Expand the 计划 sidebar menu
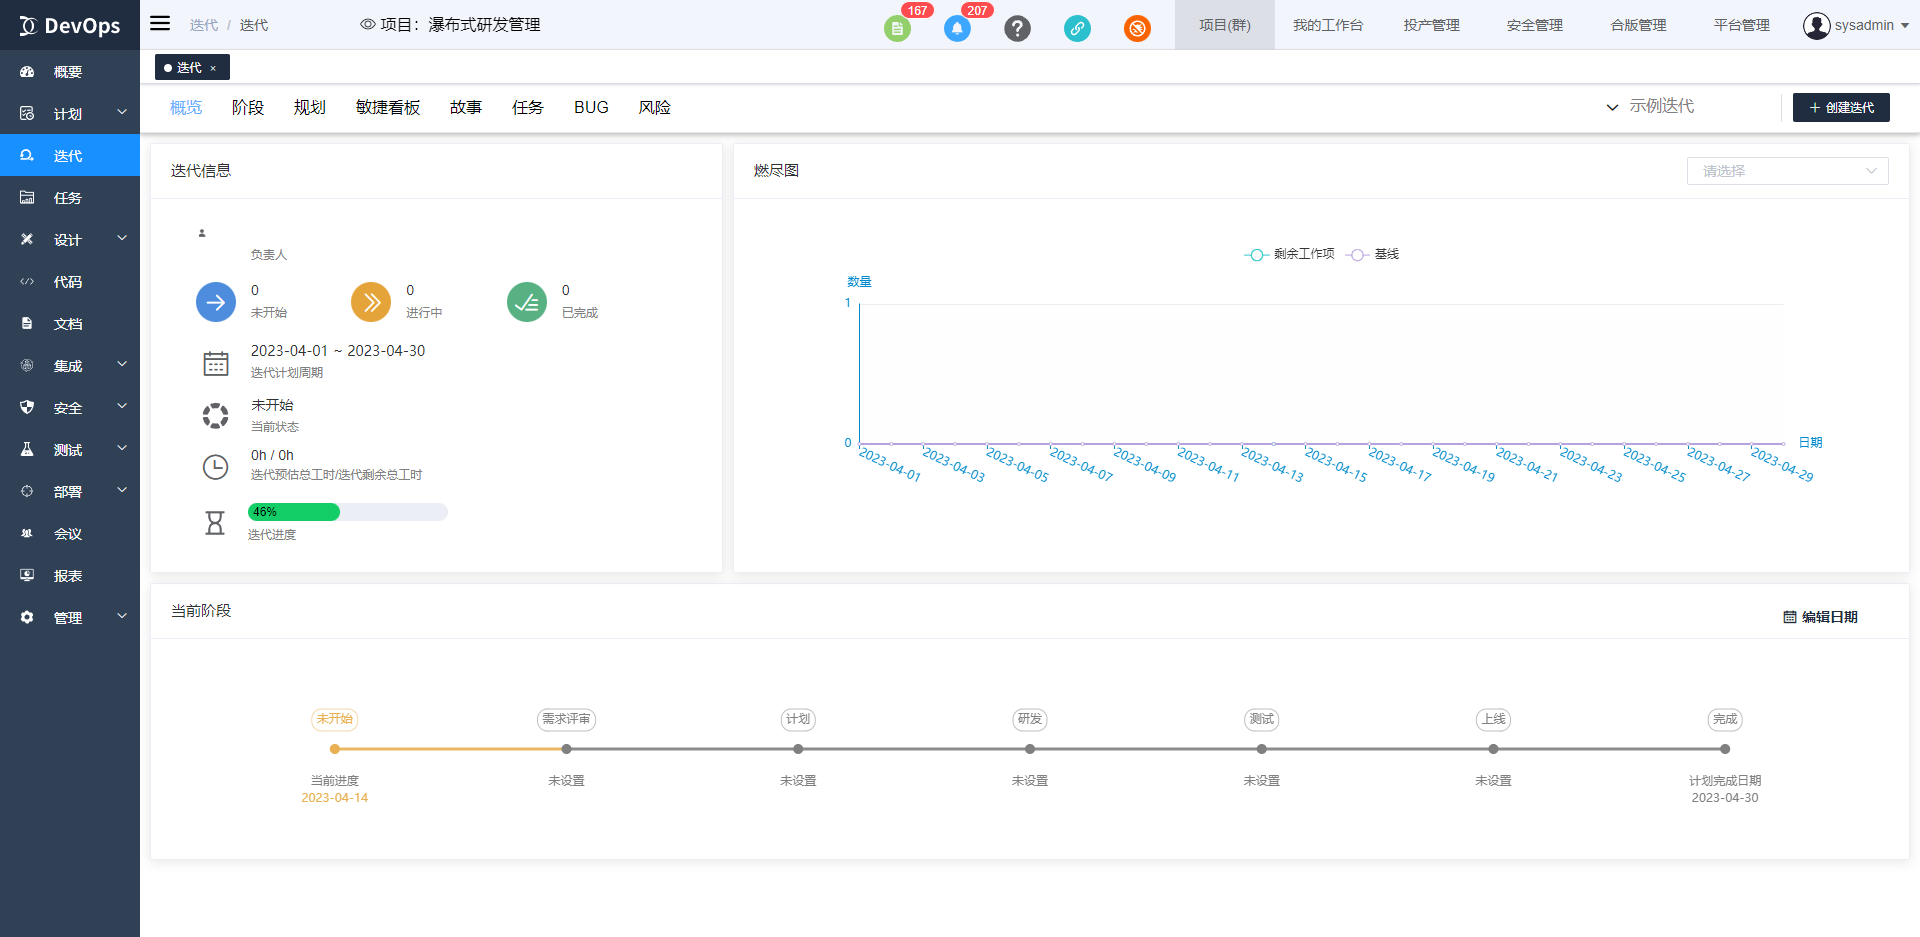 [70, 114]
